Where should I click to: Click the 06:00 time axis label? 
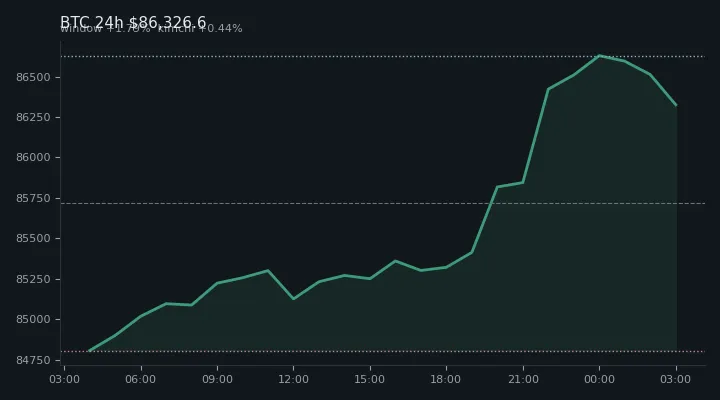click(x=141, y=379)
